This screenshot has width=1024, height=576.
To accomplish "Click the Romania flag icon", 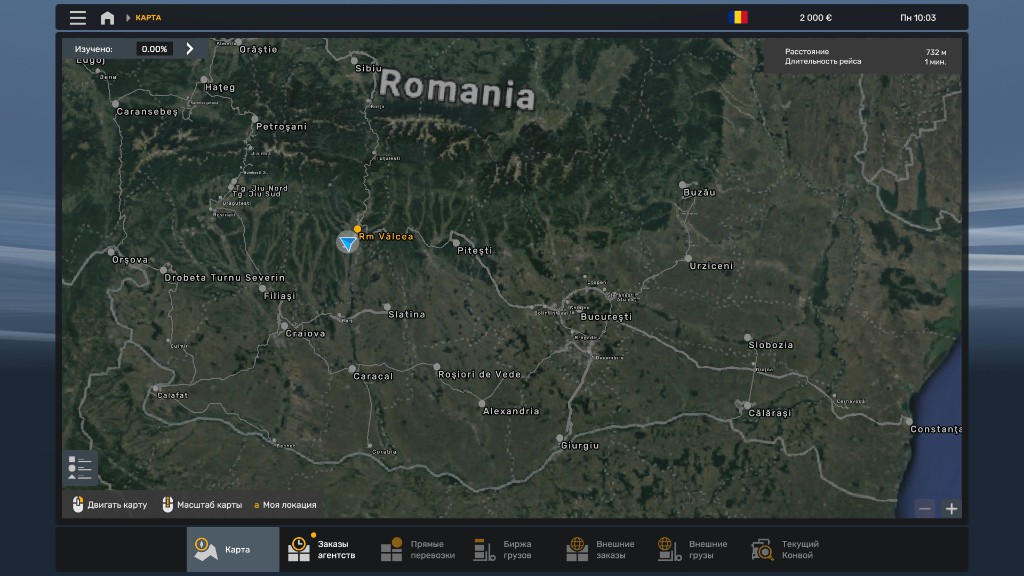I will 739,17.
